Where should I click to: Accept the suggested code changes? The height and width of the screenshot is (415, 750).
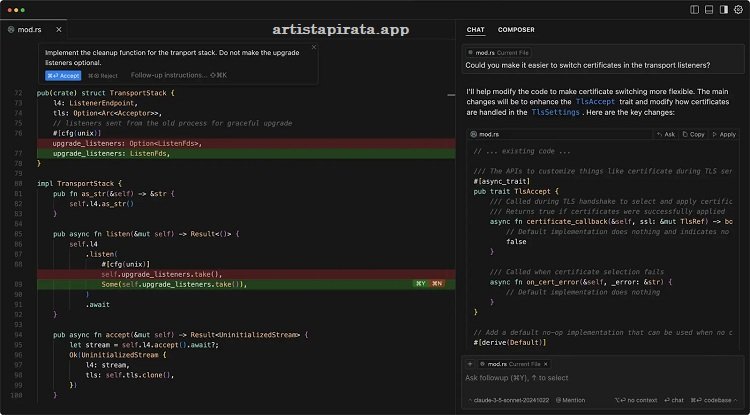63,75
